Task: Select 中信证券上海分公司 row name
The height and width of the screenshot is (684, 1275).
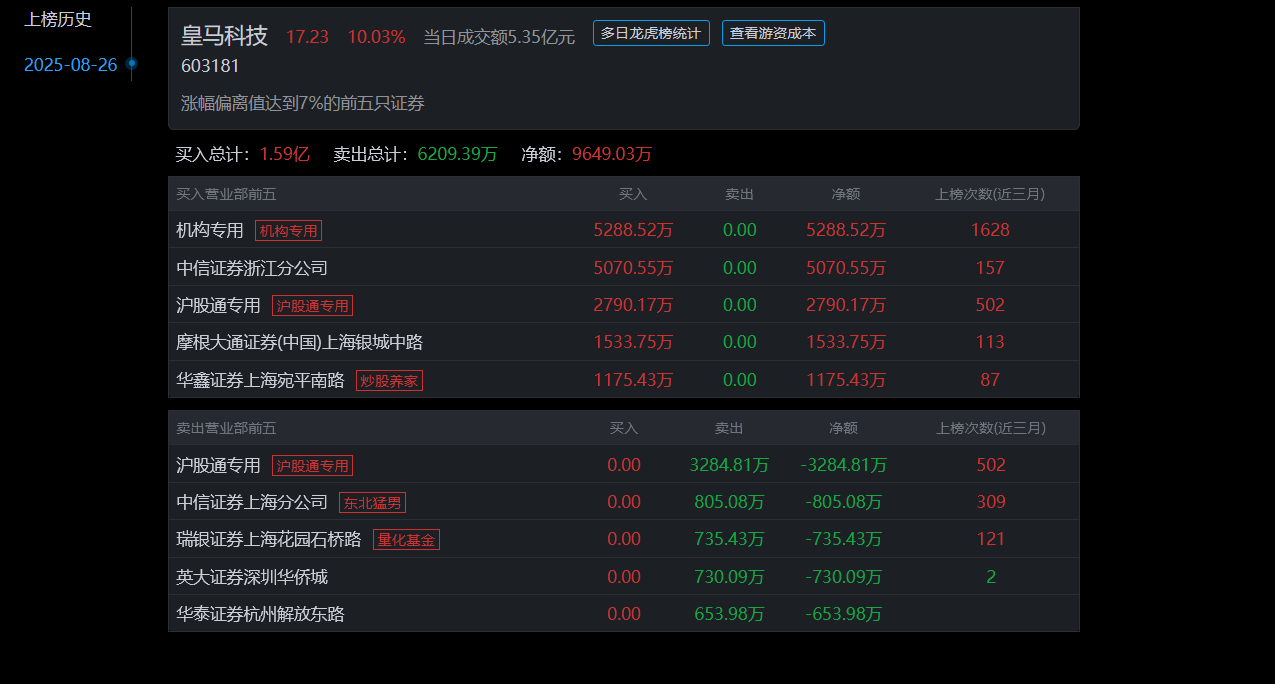Action: click(252, 502)
